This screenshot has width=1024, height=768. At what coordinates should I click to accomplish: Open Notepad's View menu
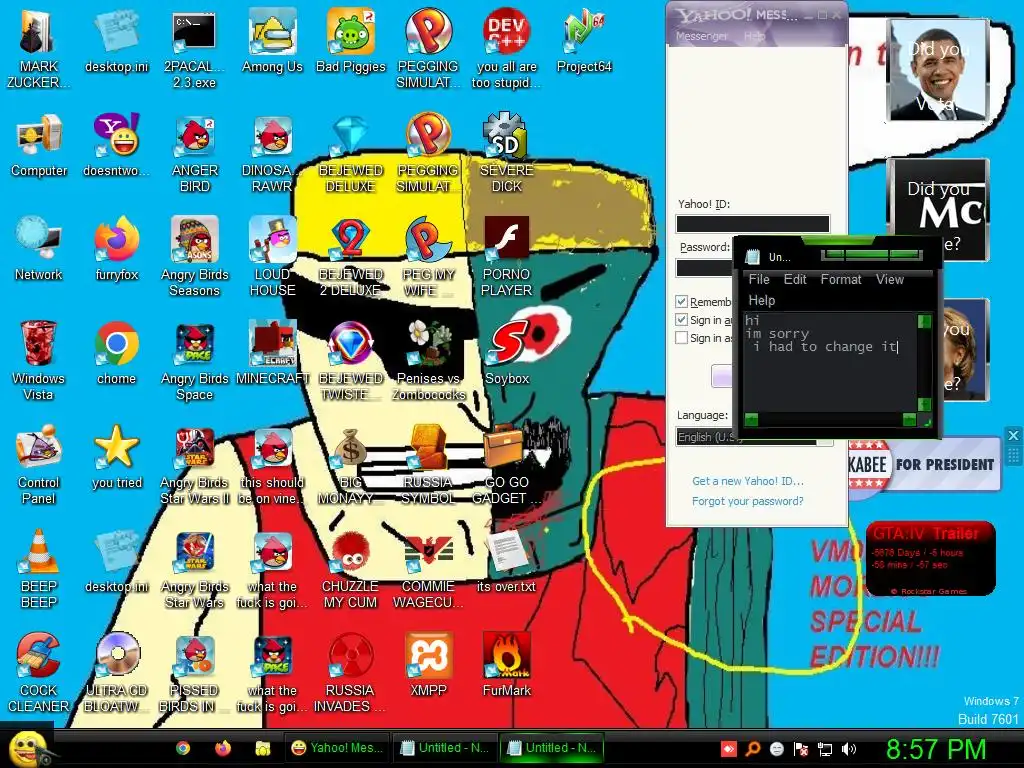point(889,280)
